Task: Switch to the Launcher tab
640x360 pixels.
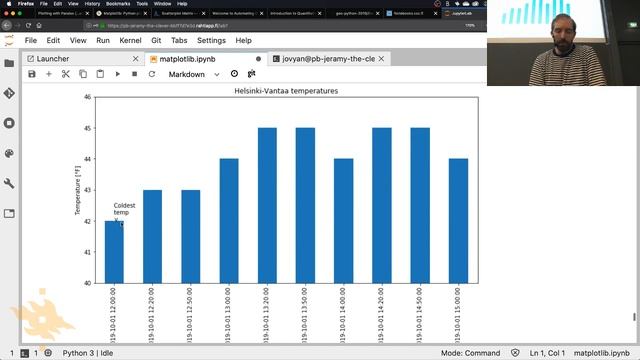Action: 83,59
